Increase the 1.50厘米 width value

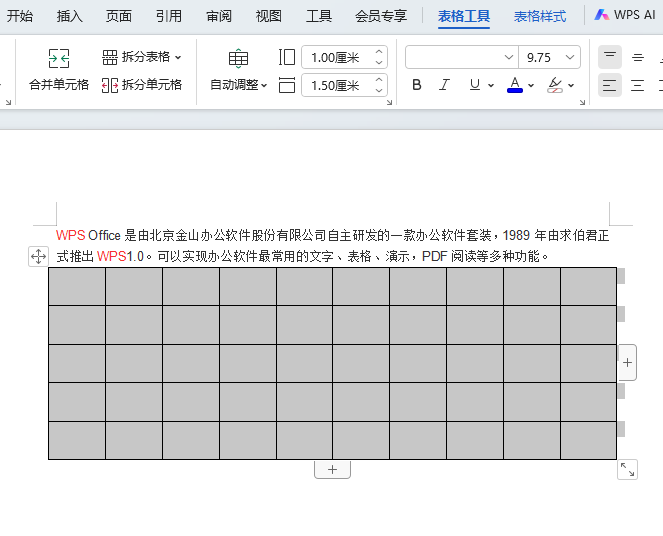pyautogui.click(x=379, y=80)
